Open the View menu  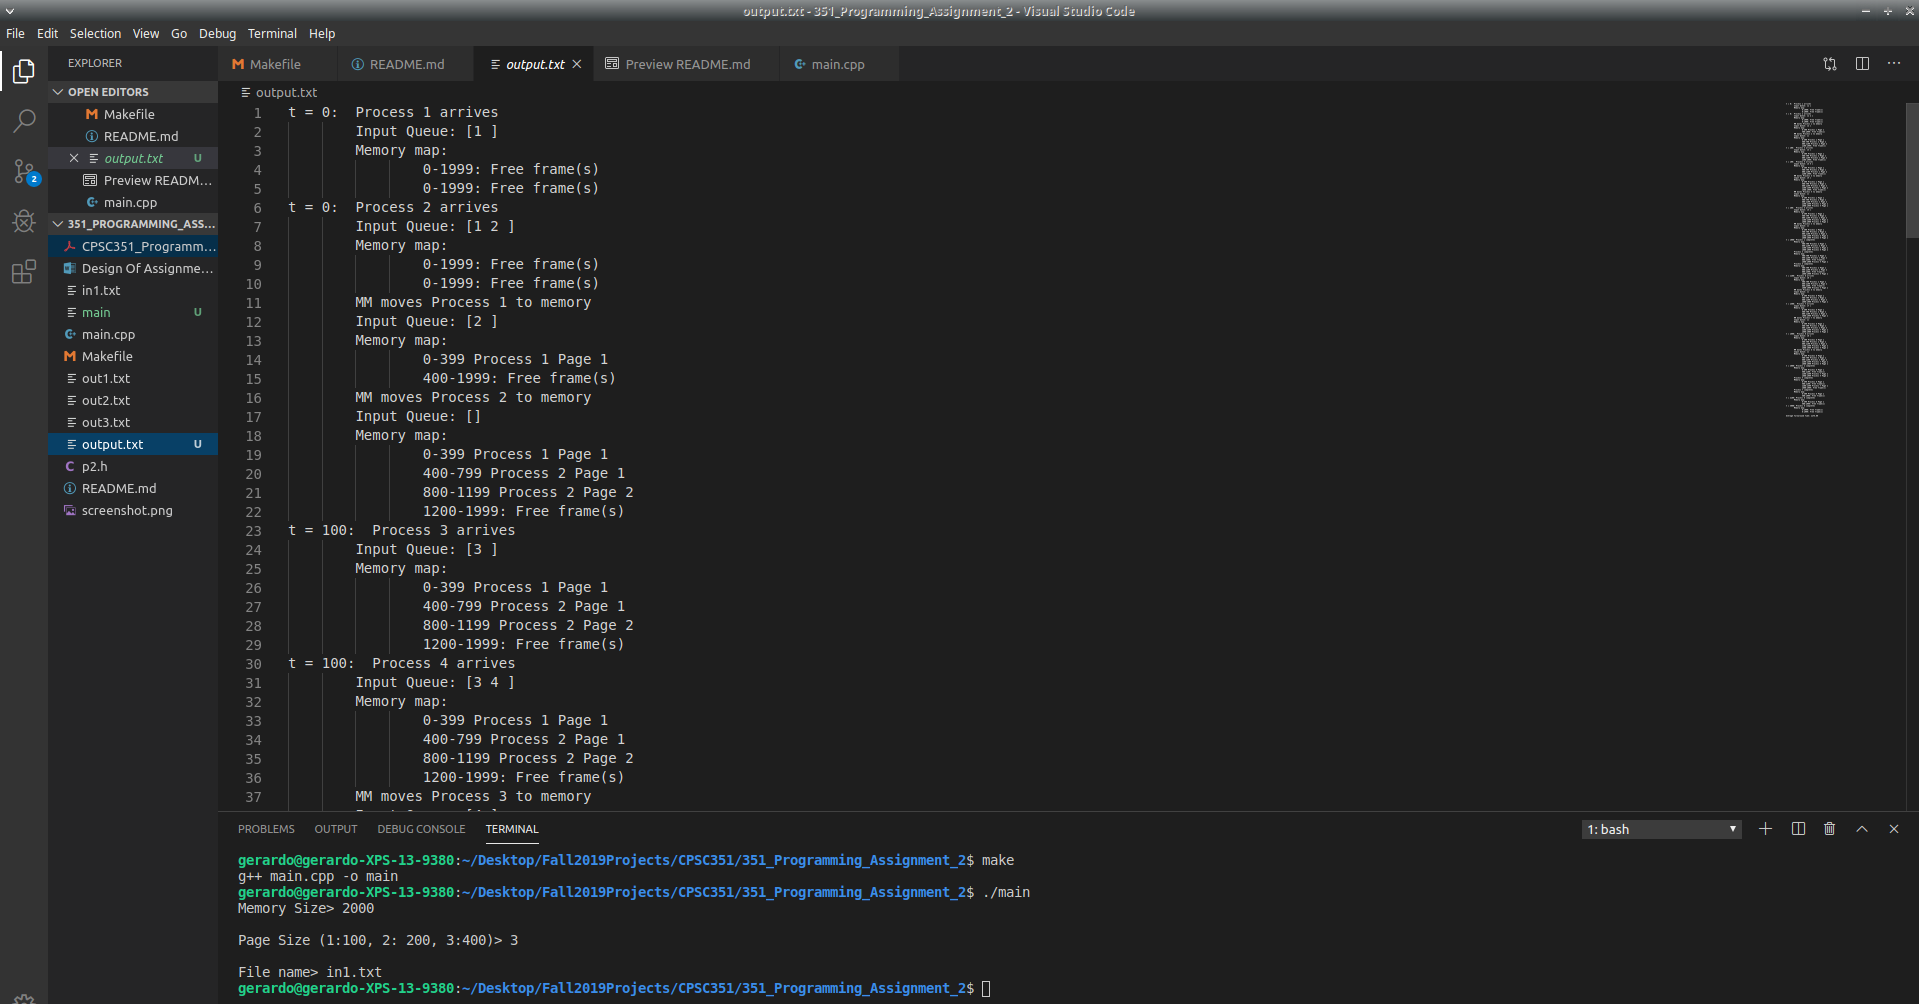click(x=146, y=33)
